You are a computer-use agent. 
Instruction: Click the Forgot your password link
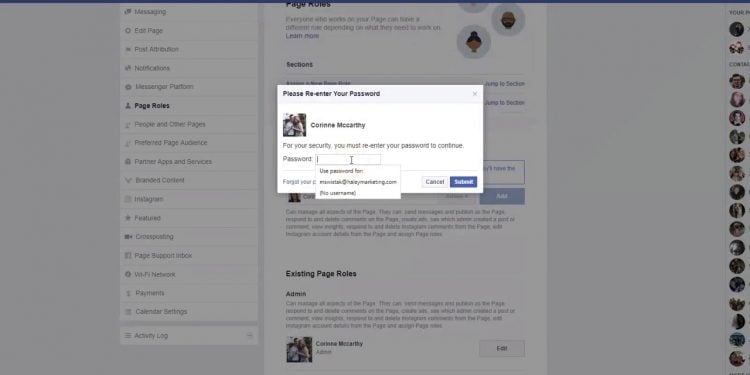point(299,182)
